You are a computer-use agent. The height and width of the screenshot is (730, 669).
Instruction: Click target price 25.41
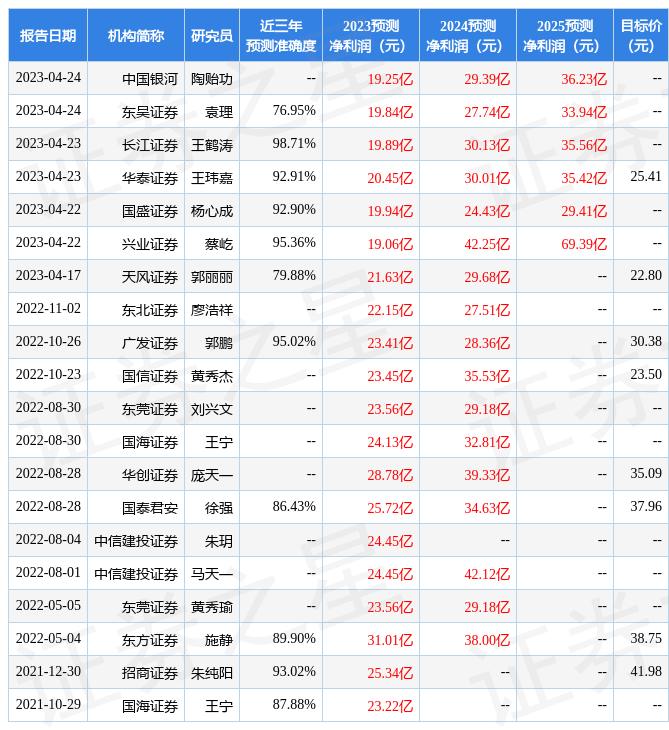pos(646,176)
